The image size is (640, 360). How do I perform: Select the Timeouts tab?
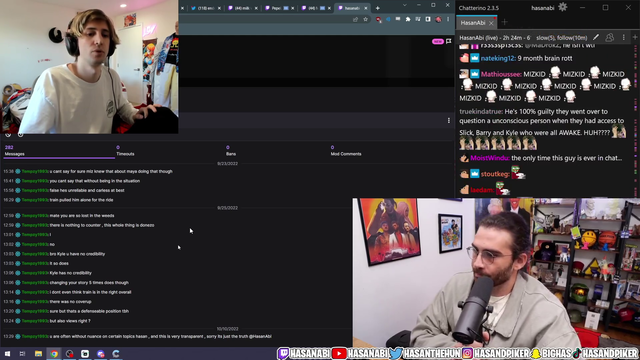tap(125, 151)
